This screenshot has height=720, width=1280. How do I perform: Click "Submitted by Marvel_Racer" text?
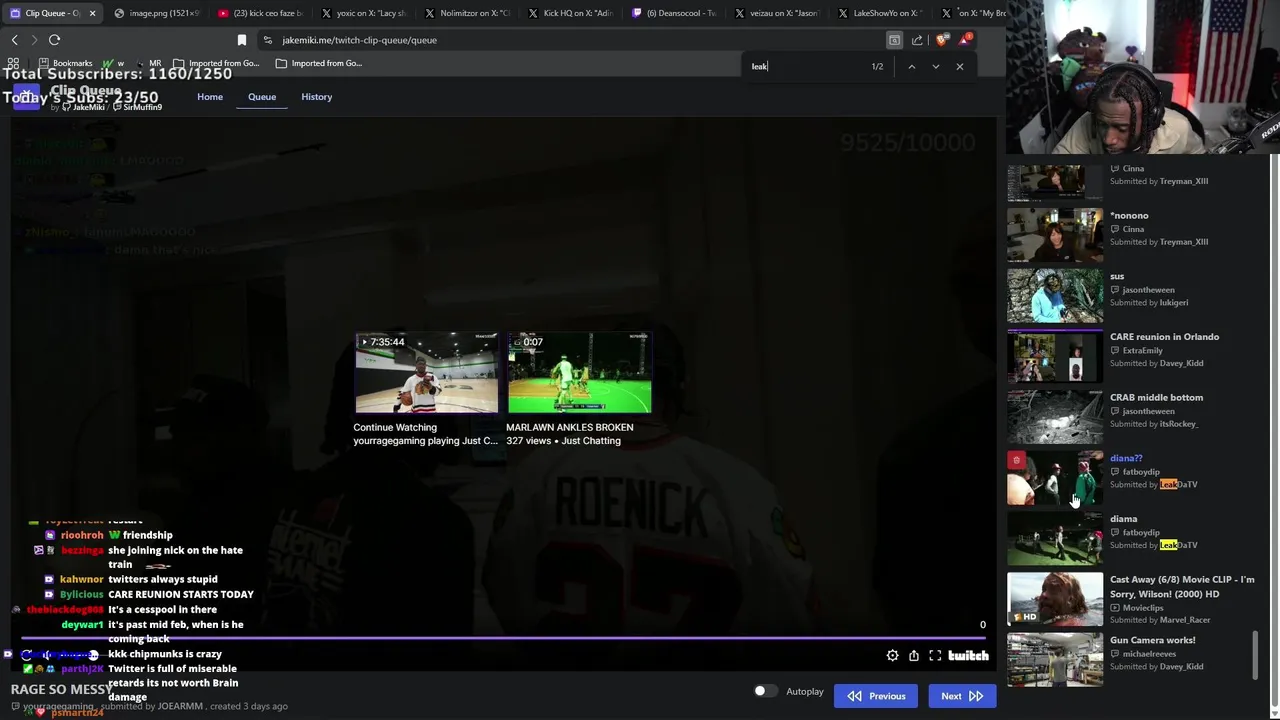[1160, 620]
